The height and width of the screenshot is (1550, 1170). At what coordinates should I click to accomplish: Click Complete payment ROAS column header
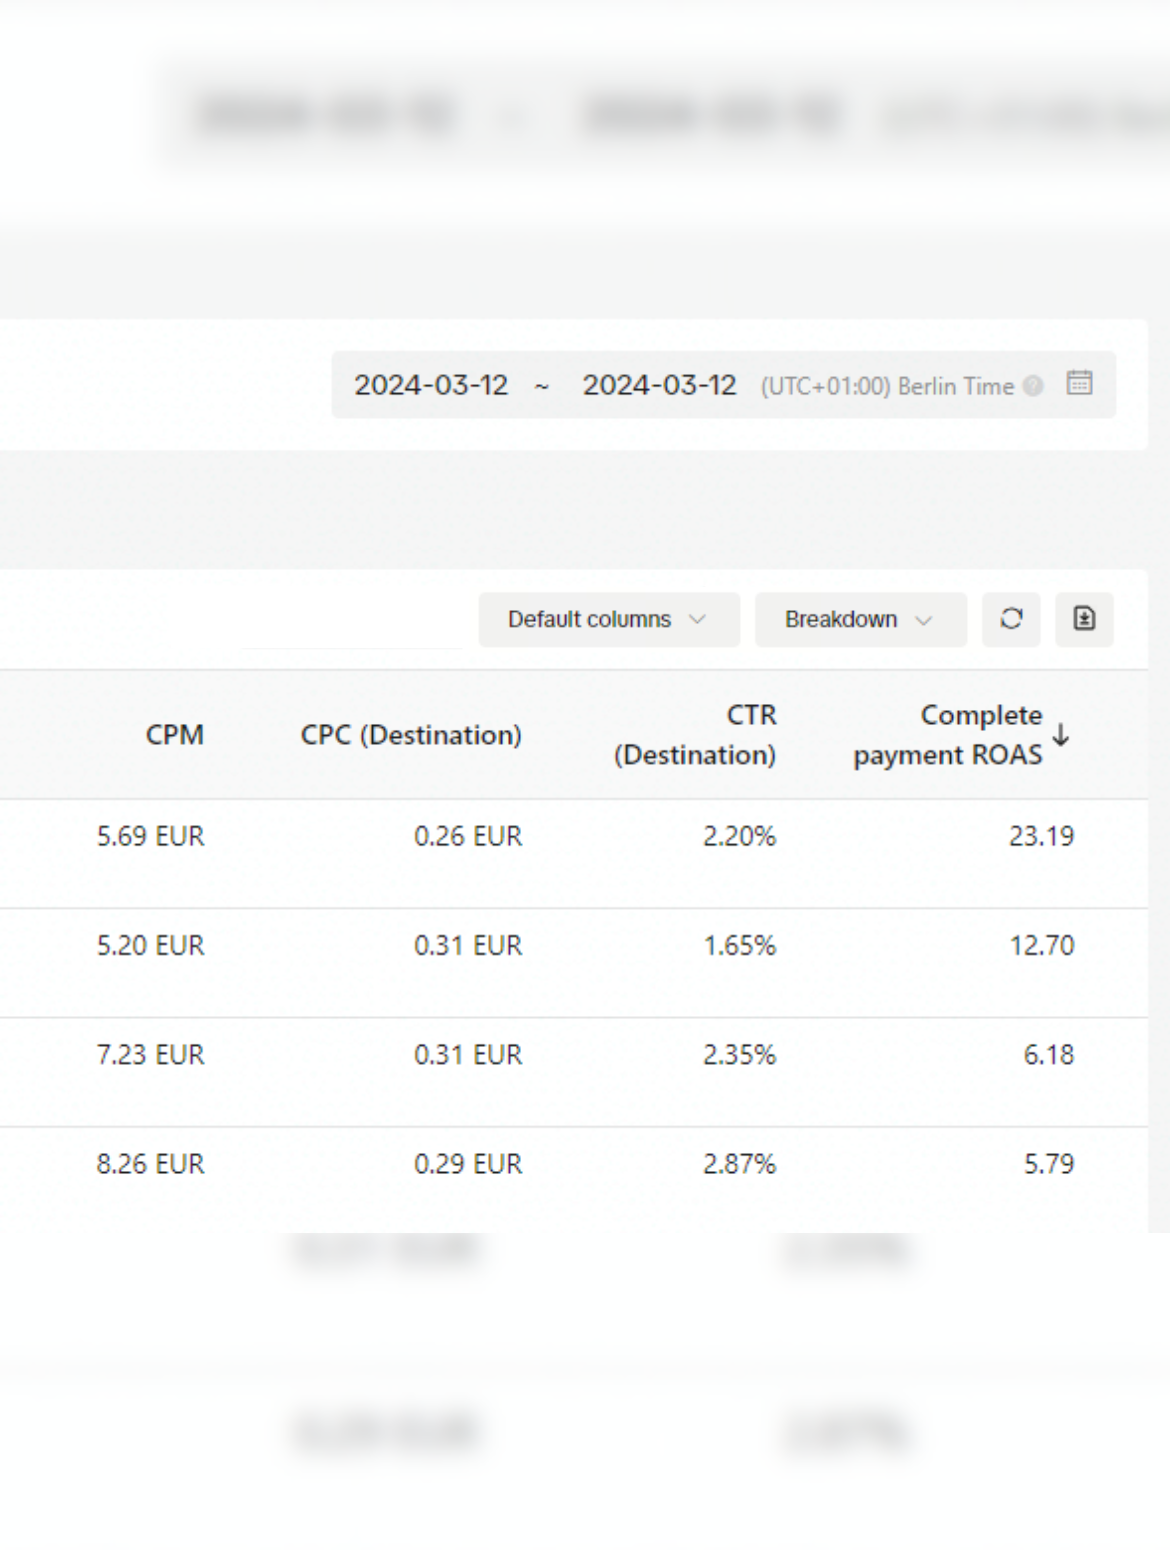pyautogui.click(x=948, y=735)
